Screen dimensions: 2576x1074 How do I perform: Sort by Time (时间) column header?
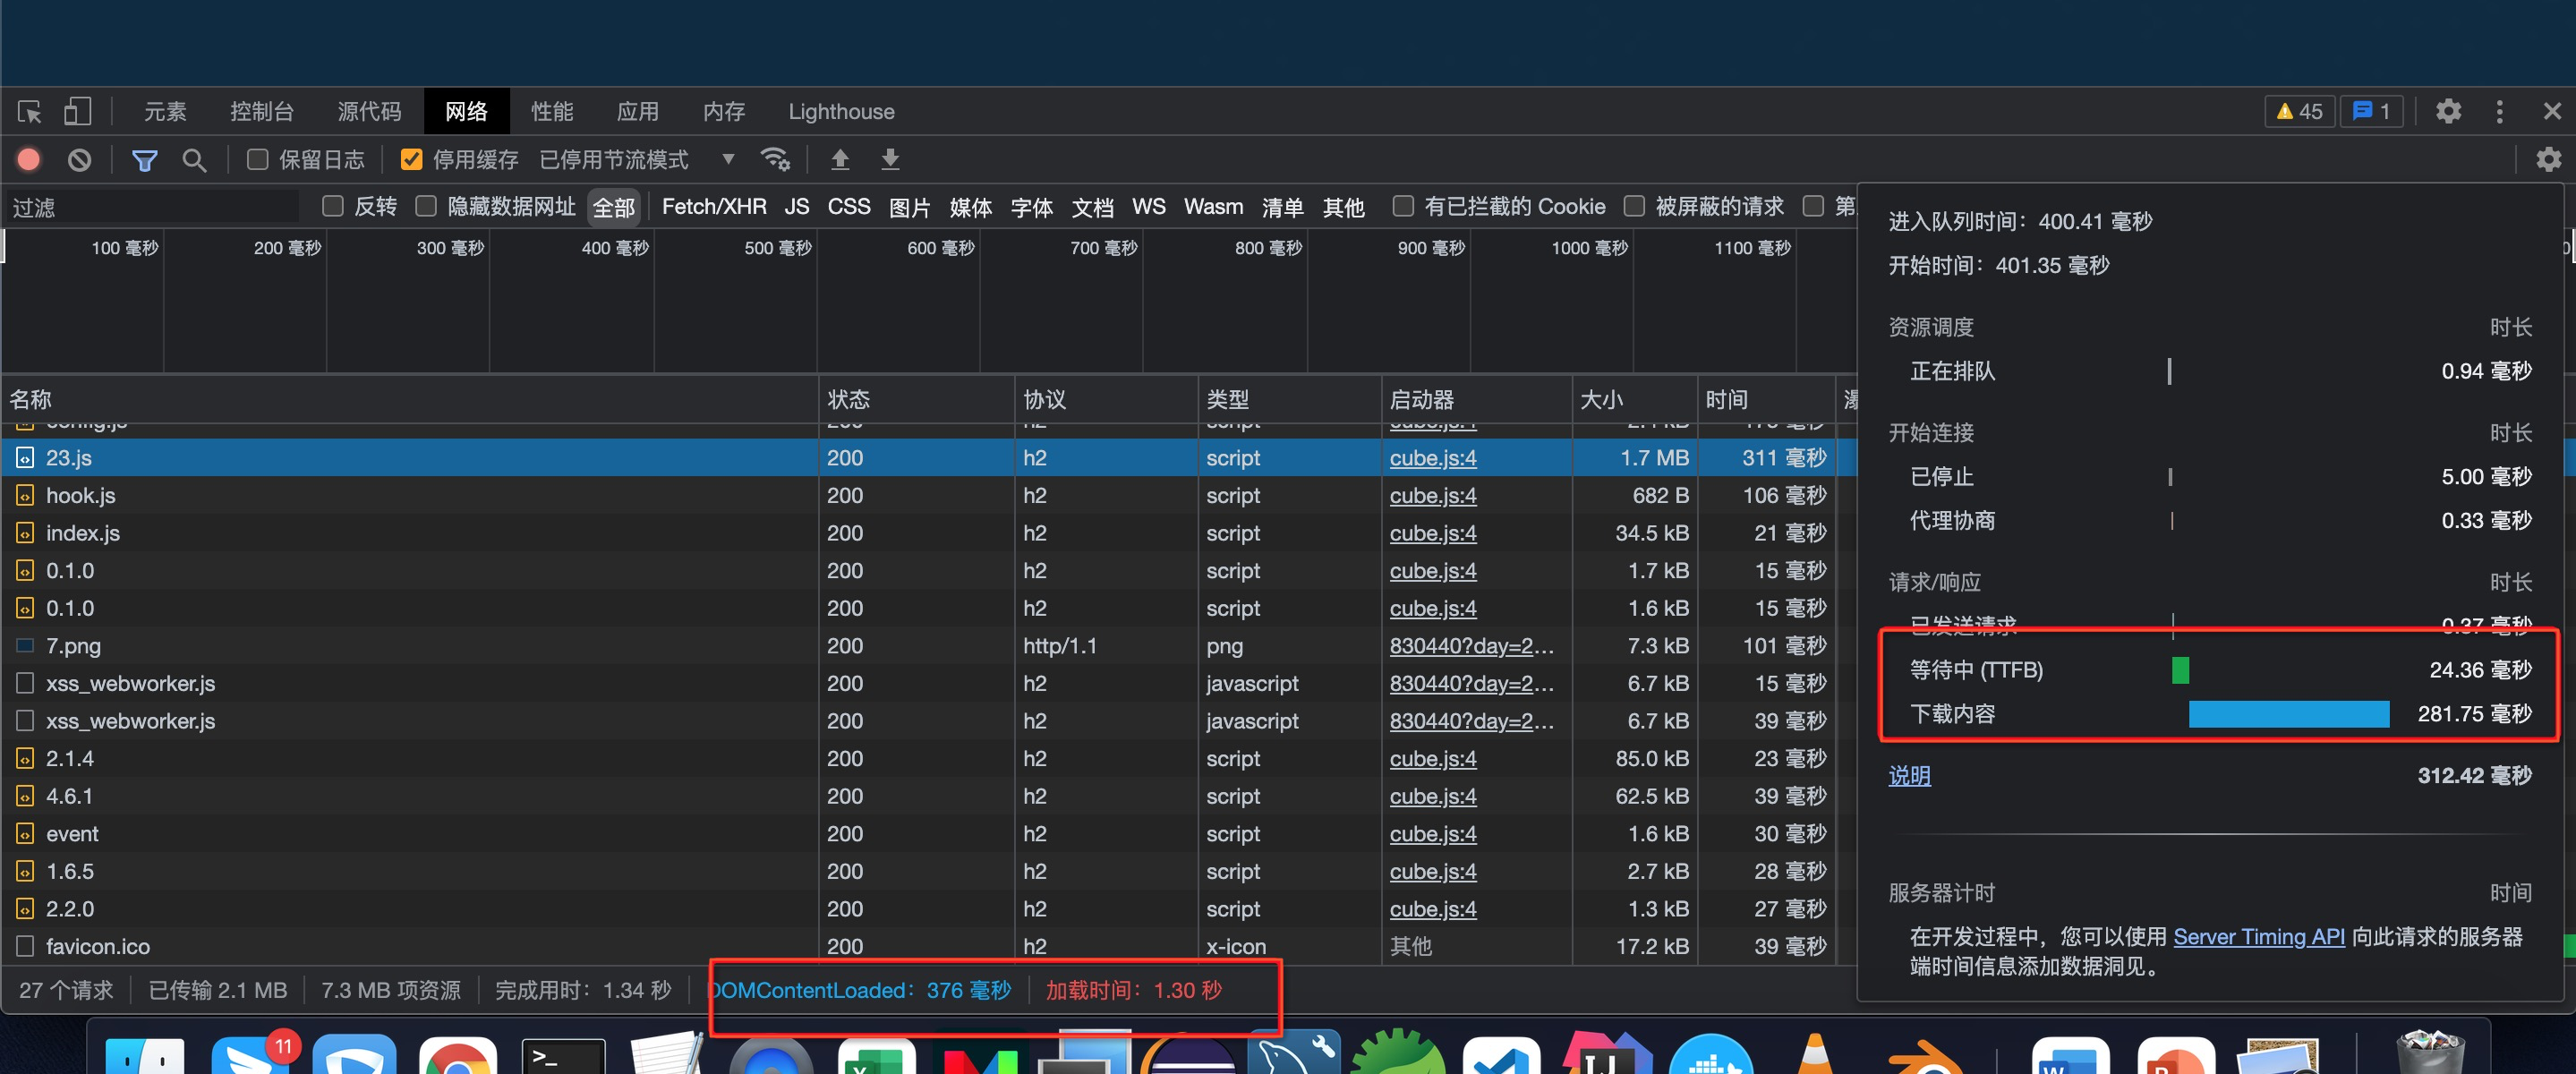click(1766, 399)
